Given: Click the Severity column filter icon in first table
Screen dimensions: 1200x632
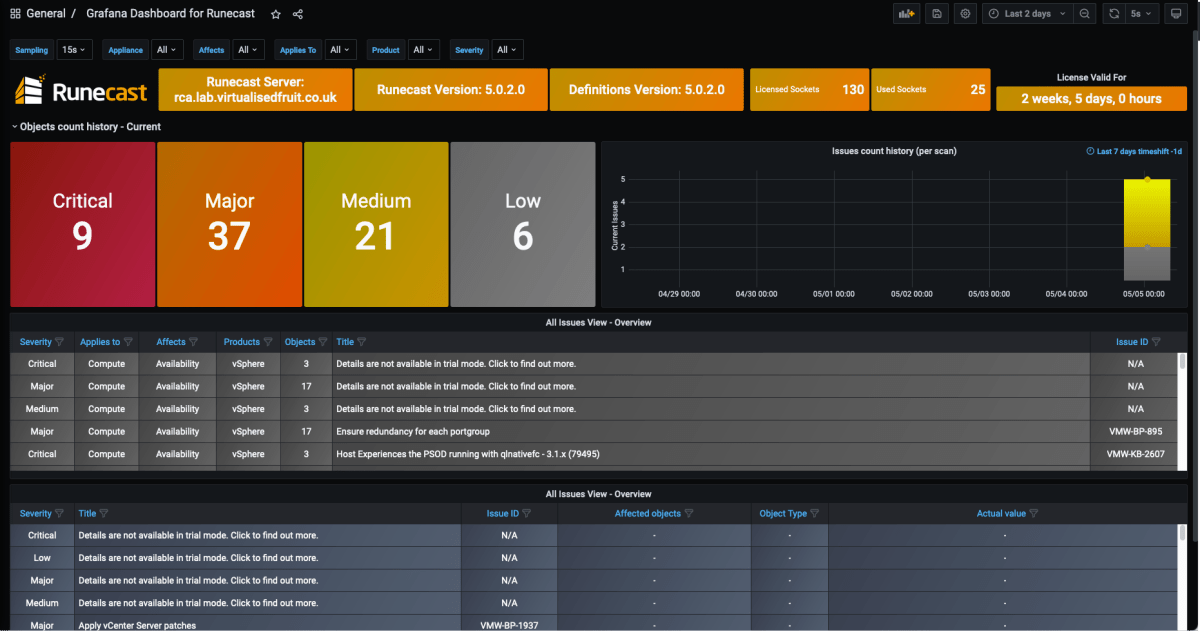Looking at the screenshot, I should pos(59,342).
